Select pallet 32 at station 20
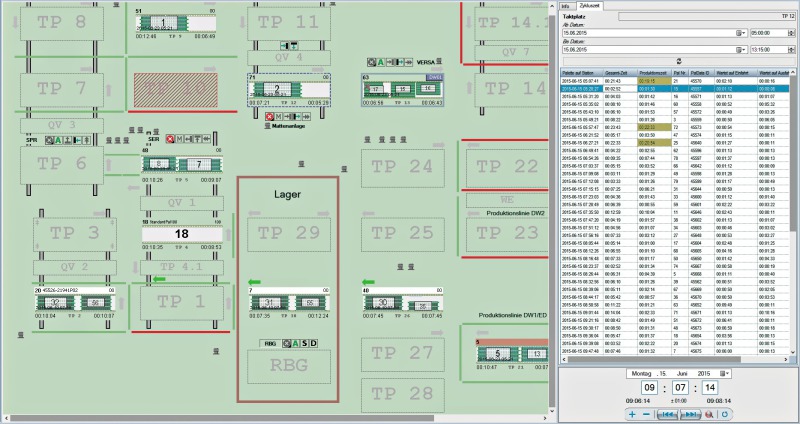The image size is (800, 424). tap(55, 302)
